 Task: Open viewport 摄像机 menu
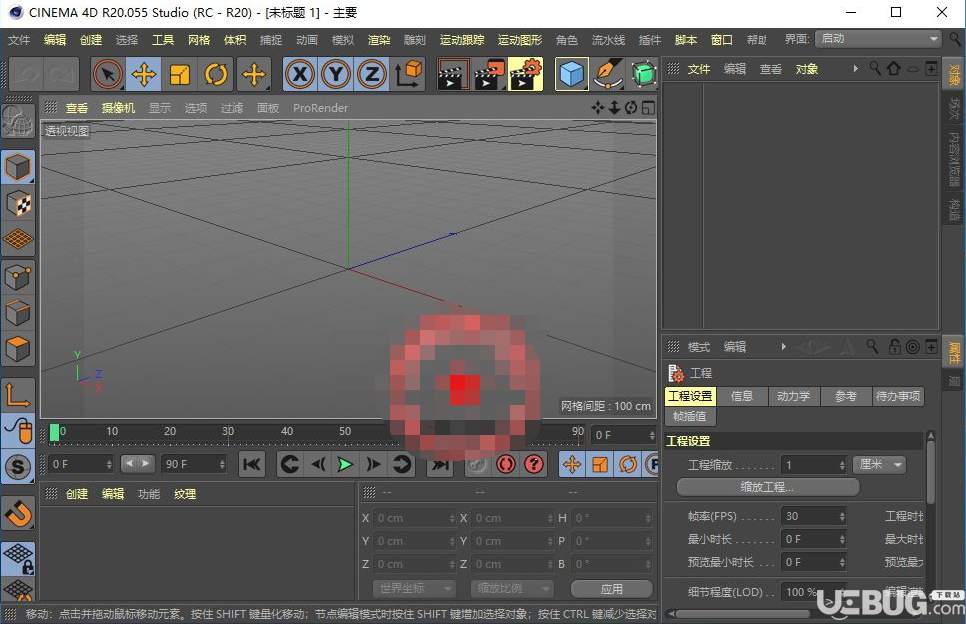[x=118, y=108]
